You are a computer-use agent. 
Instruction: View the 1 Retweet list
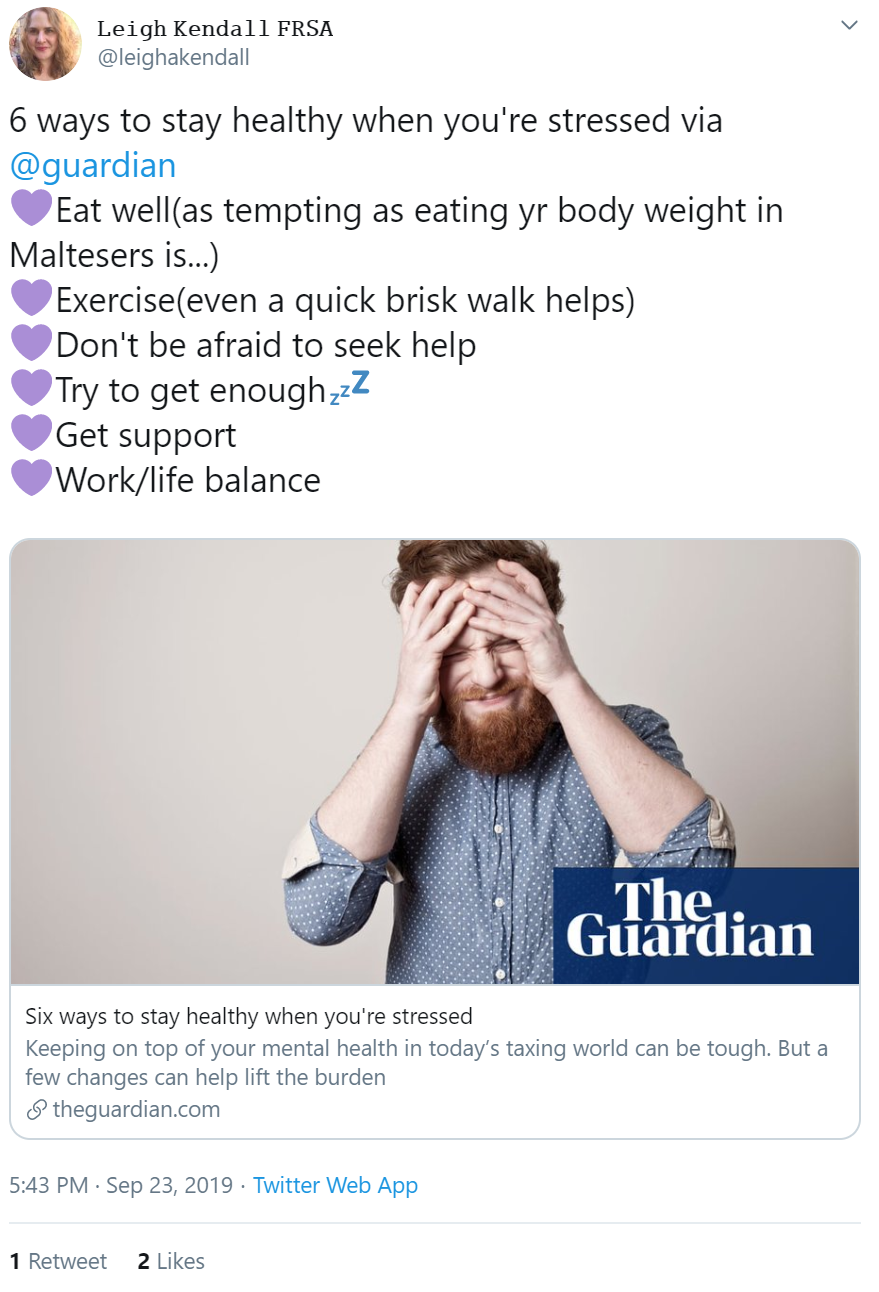tap(58, 1262)
